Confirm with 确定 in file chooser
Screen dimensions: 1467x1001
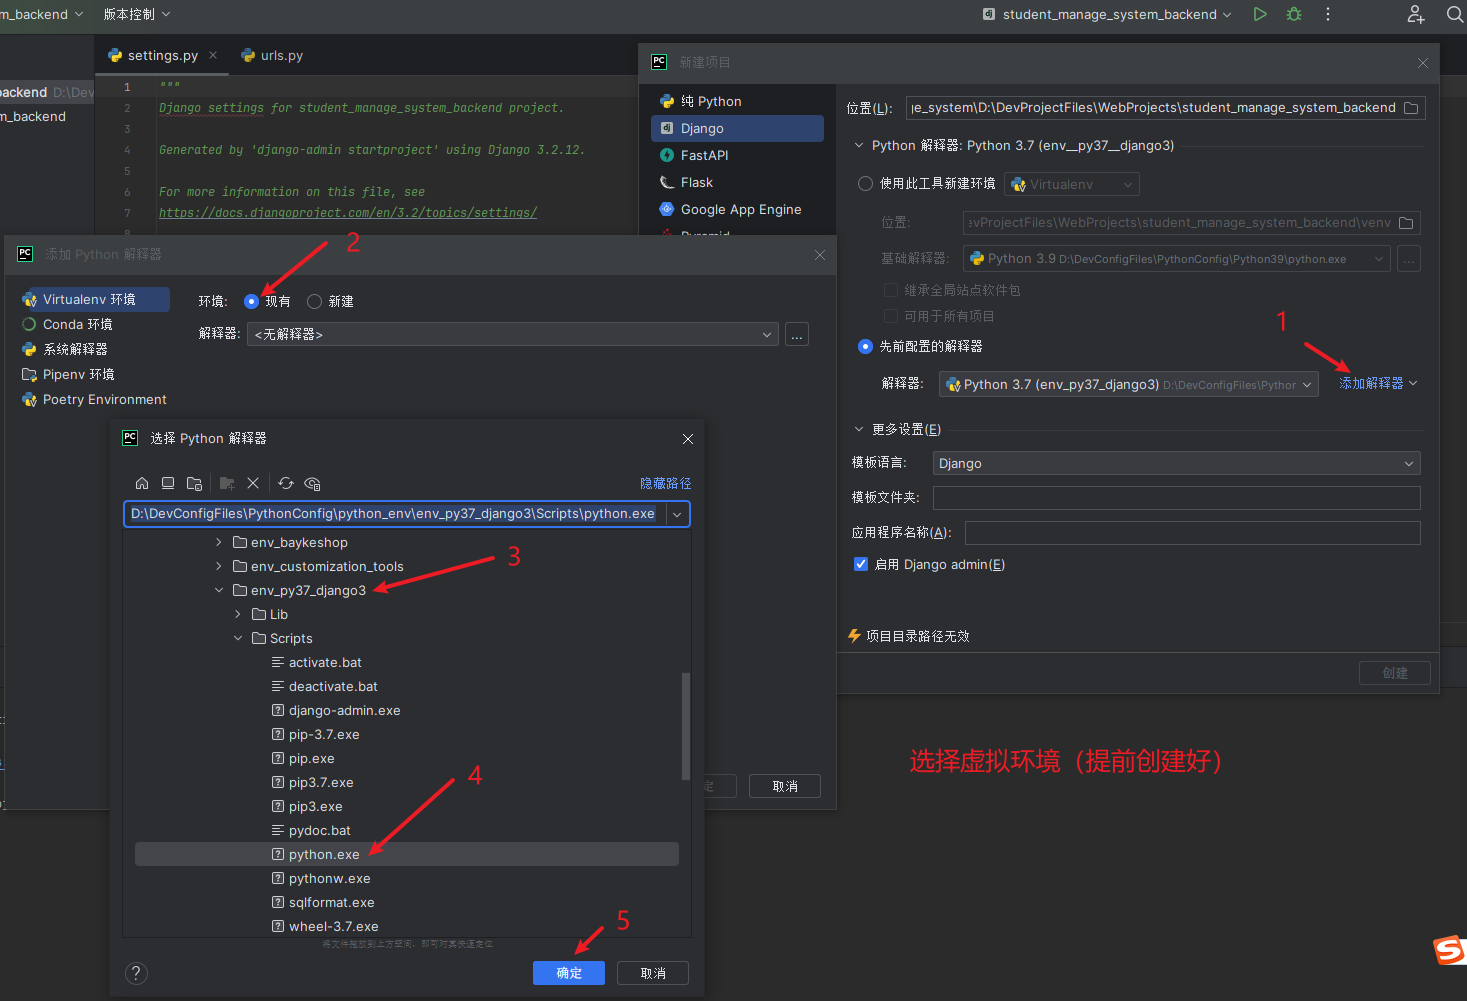point(569,973)
